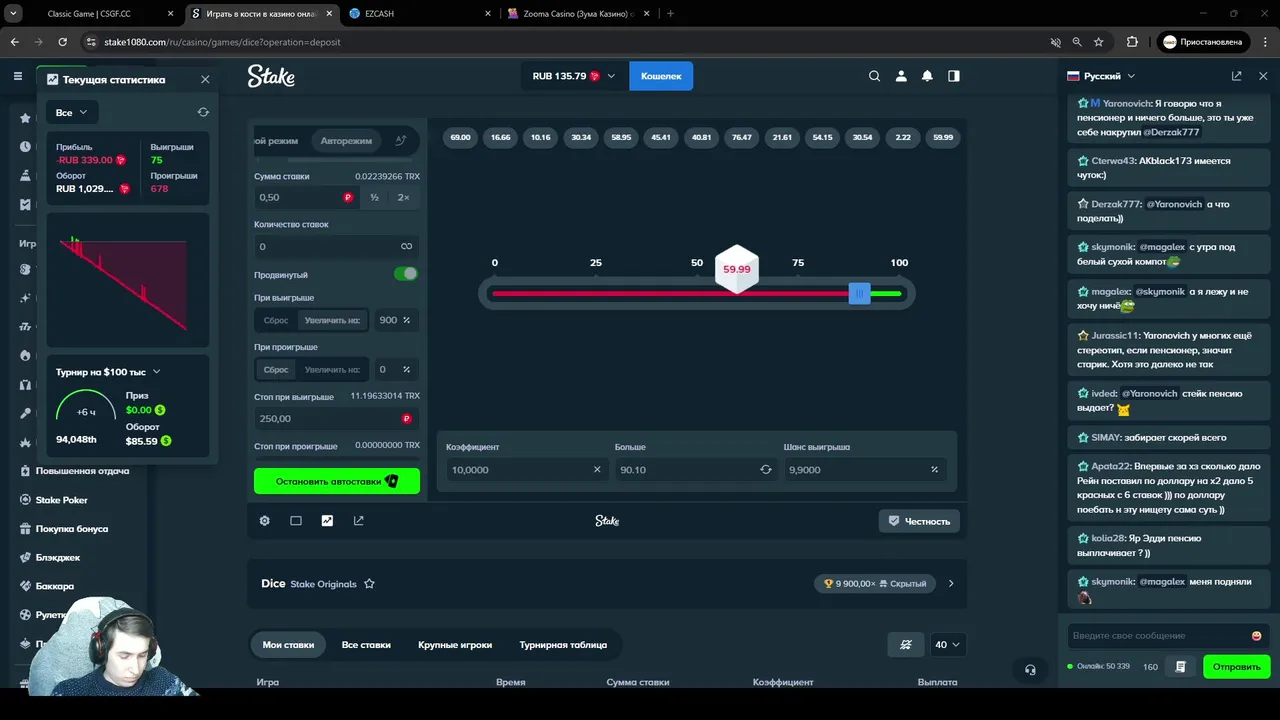Switch to the Classic Game CSGF.CC tab
The image size is (1280, 720).
coord(95,14)
